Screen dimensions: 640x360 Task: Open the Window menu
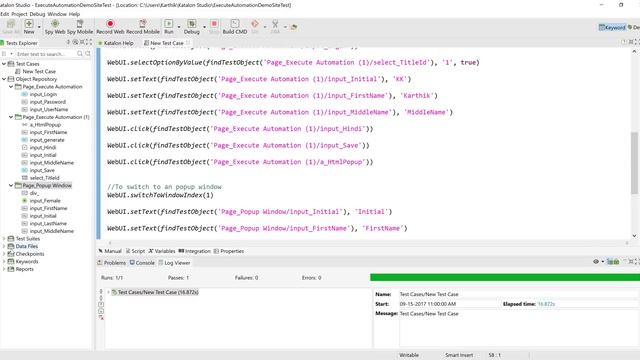tap(57, 14)
